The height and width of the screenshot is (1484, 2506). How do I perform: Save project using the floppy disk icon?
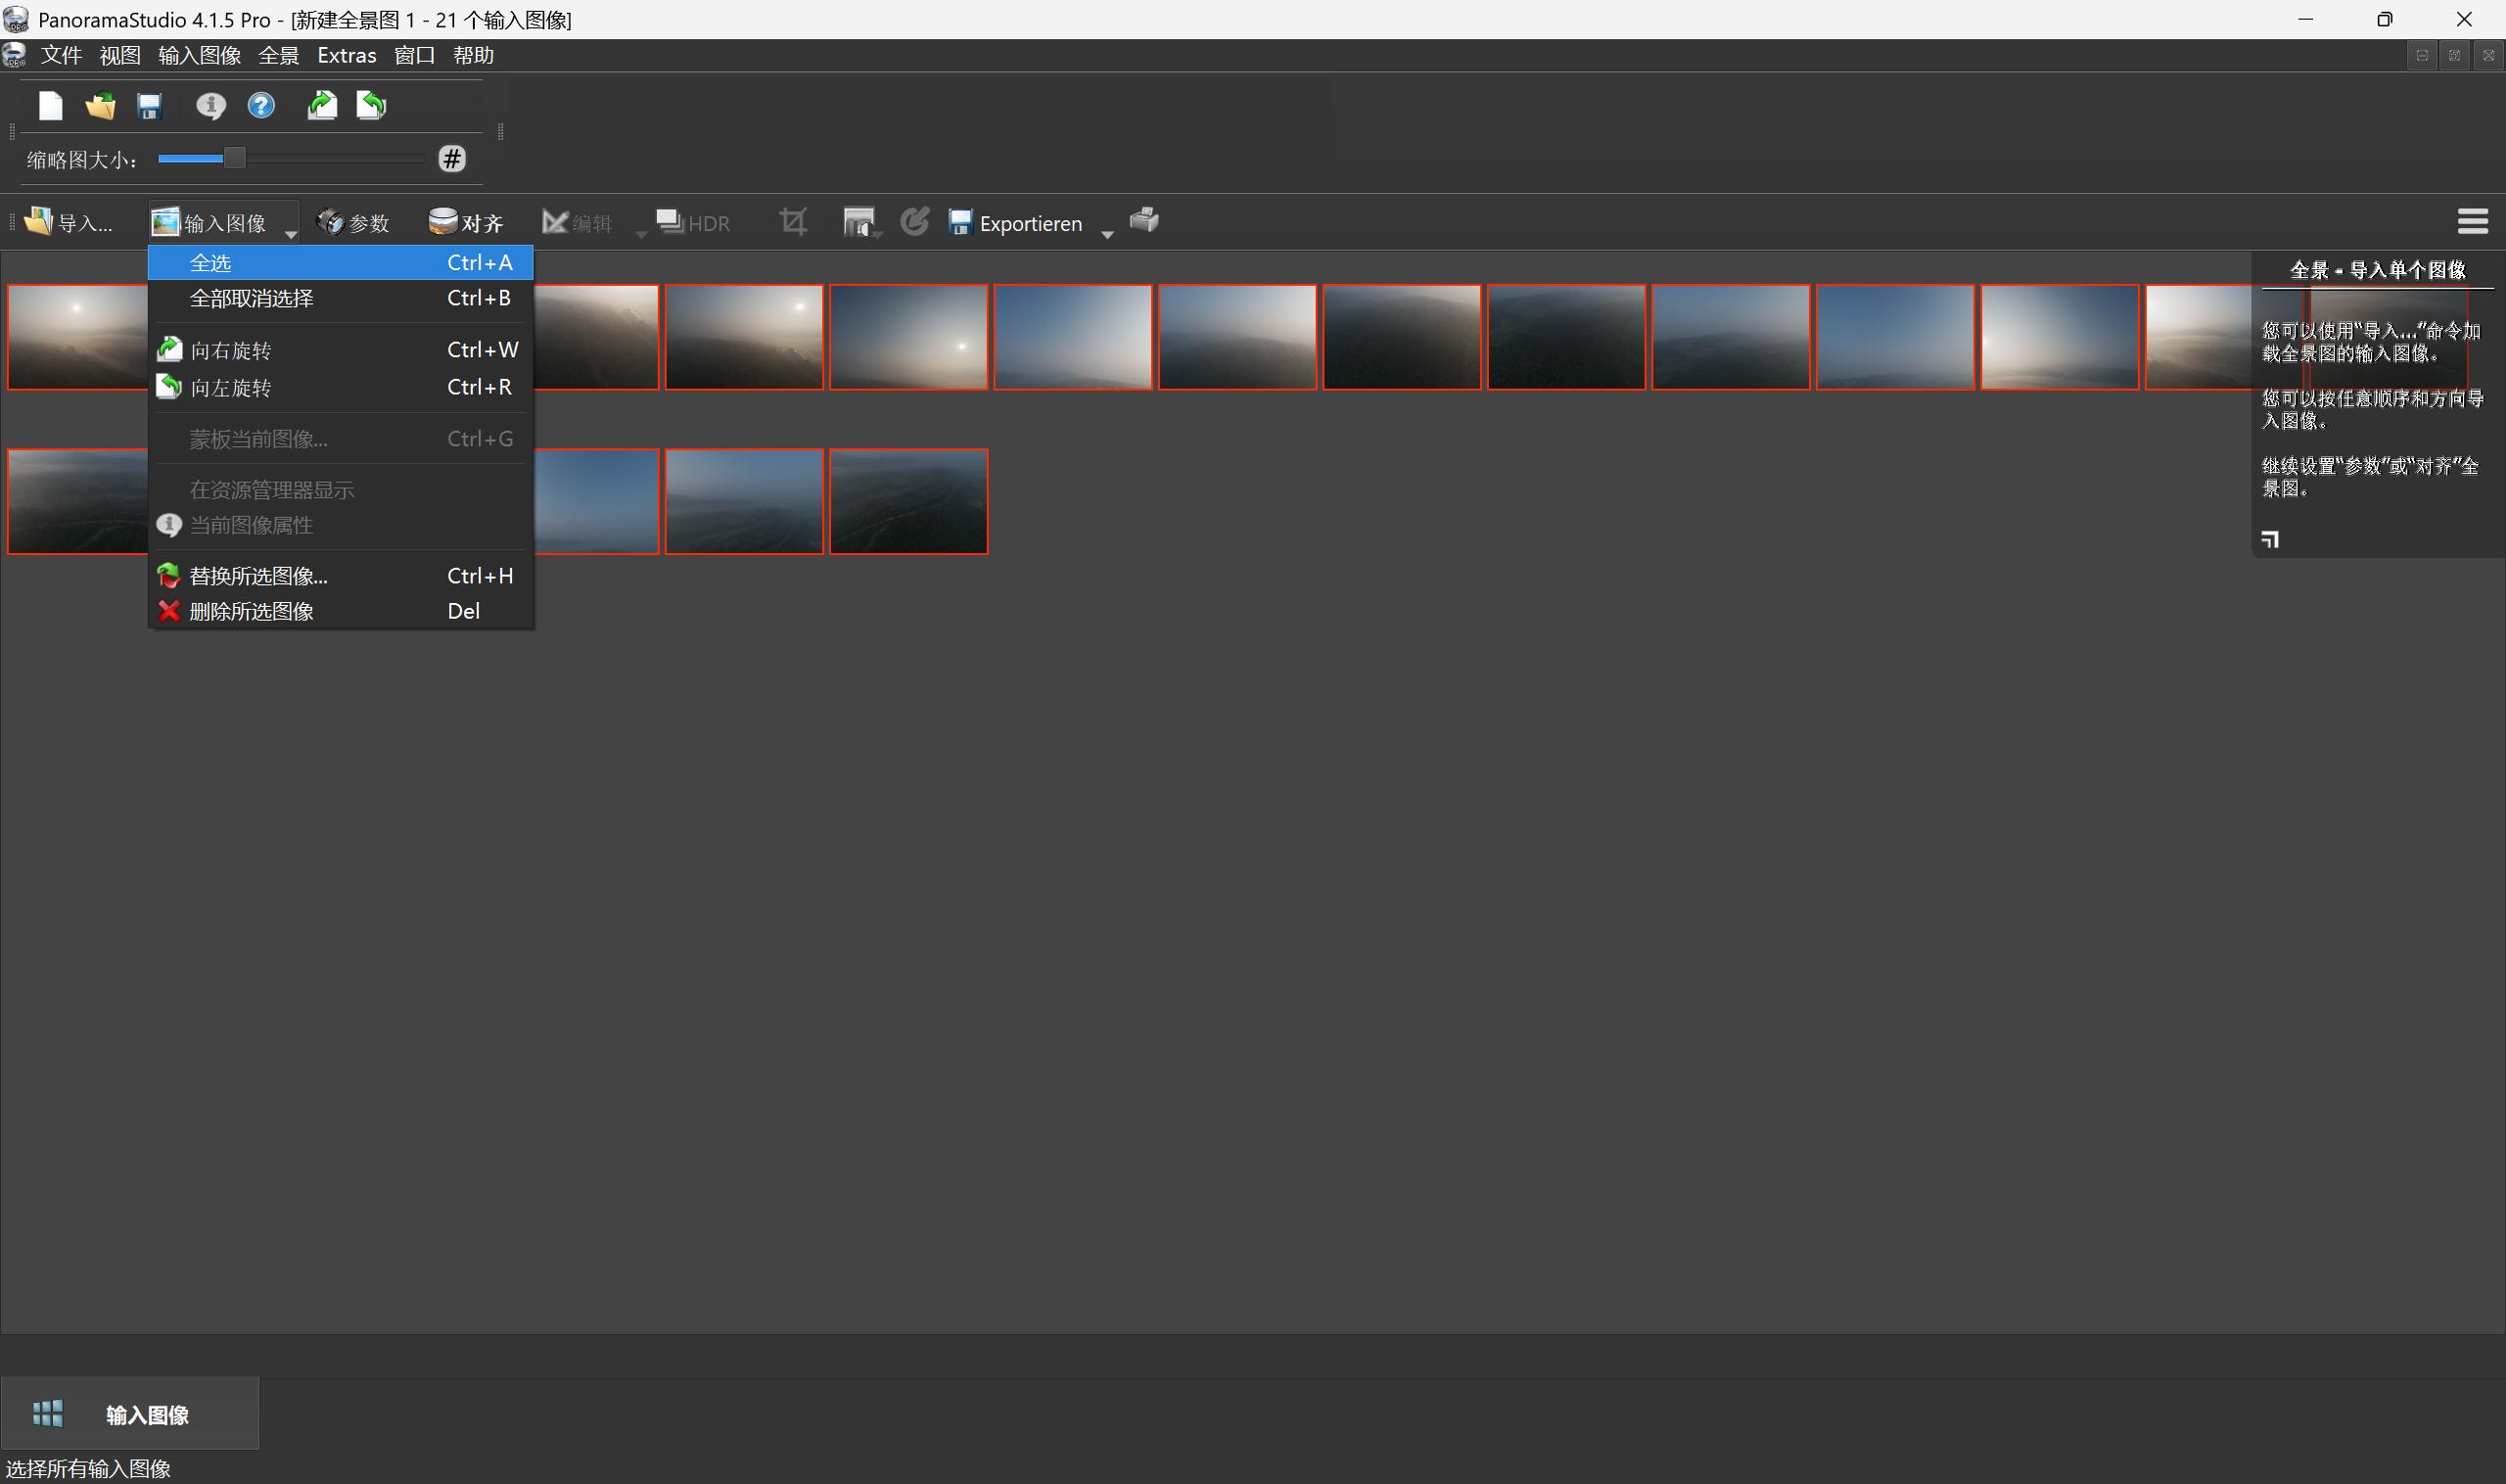(150, 106)
